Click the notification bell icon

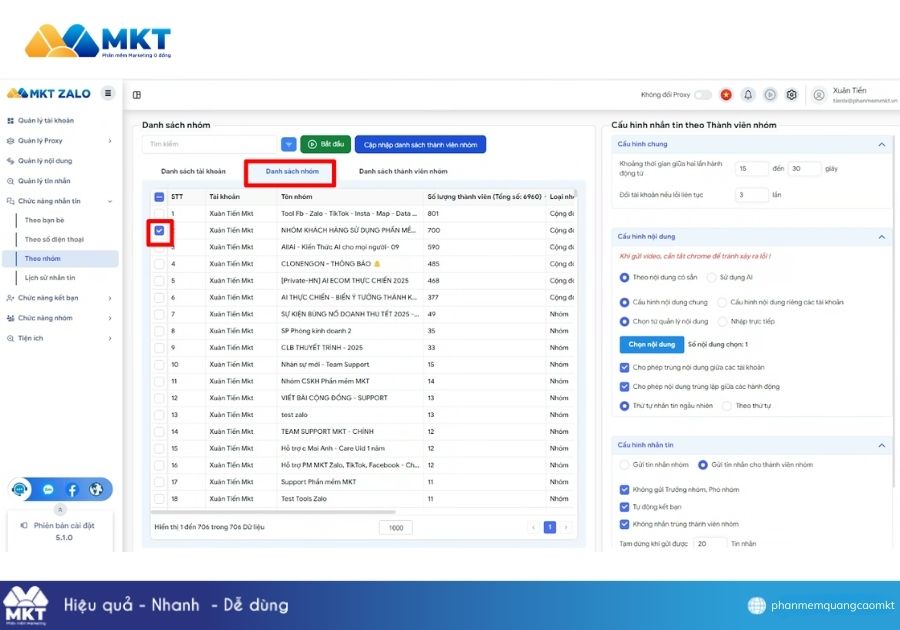pos(748,95)
